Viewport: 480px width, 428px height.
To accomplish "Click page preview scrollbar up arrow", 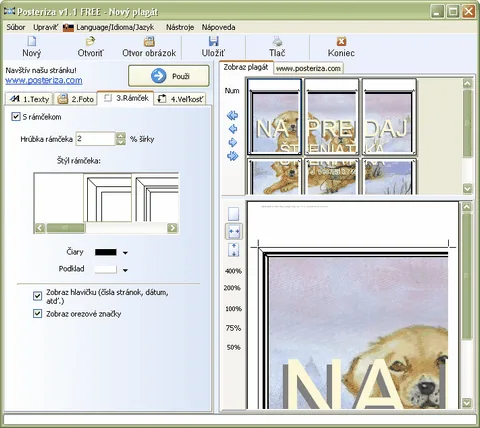I will (467, 207).
